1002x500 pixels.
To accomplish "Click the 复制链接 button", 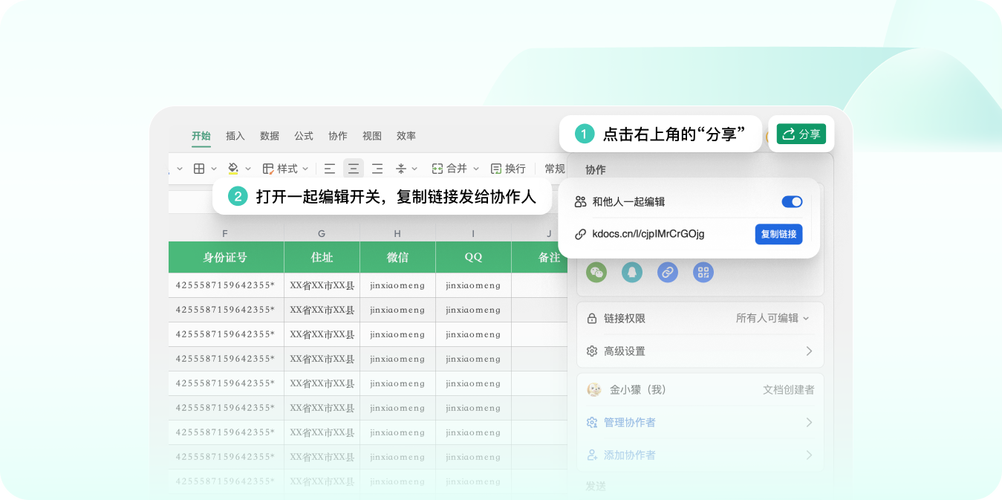I will coord(778,234).
